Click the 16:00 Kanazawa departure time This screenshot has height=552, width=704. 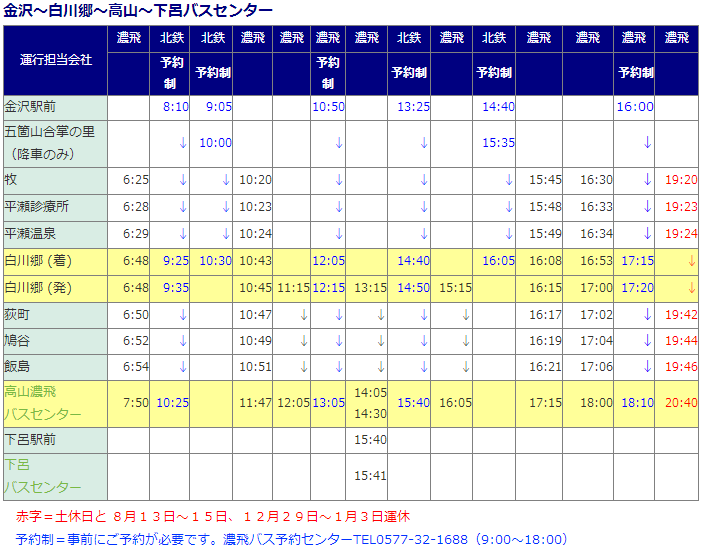point(635,107)
